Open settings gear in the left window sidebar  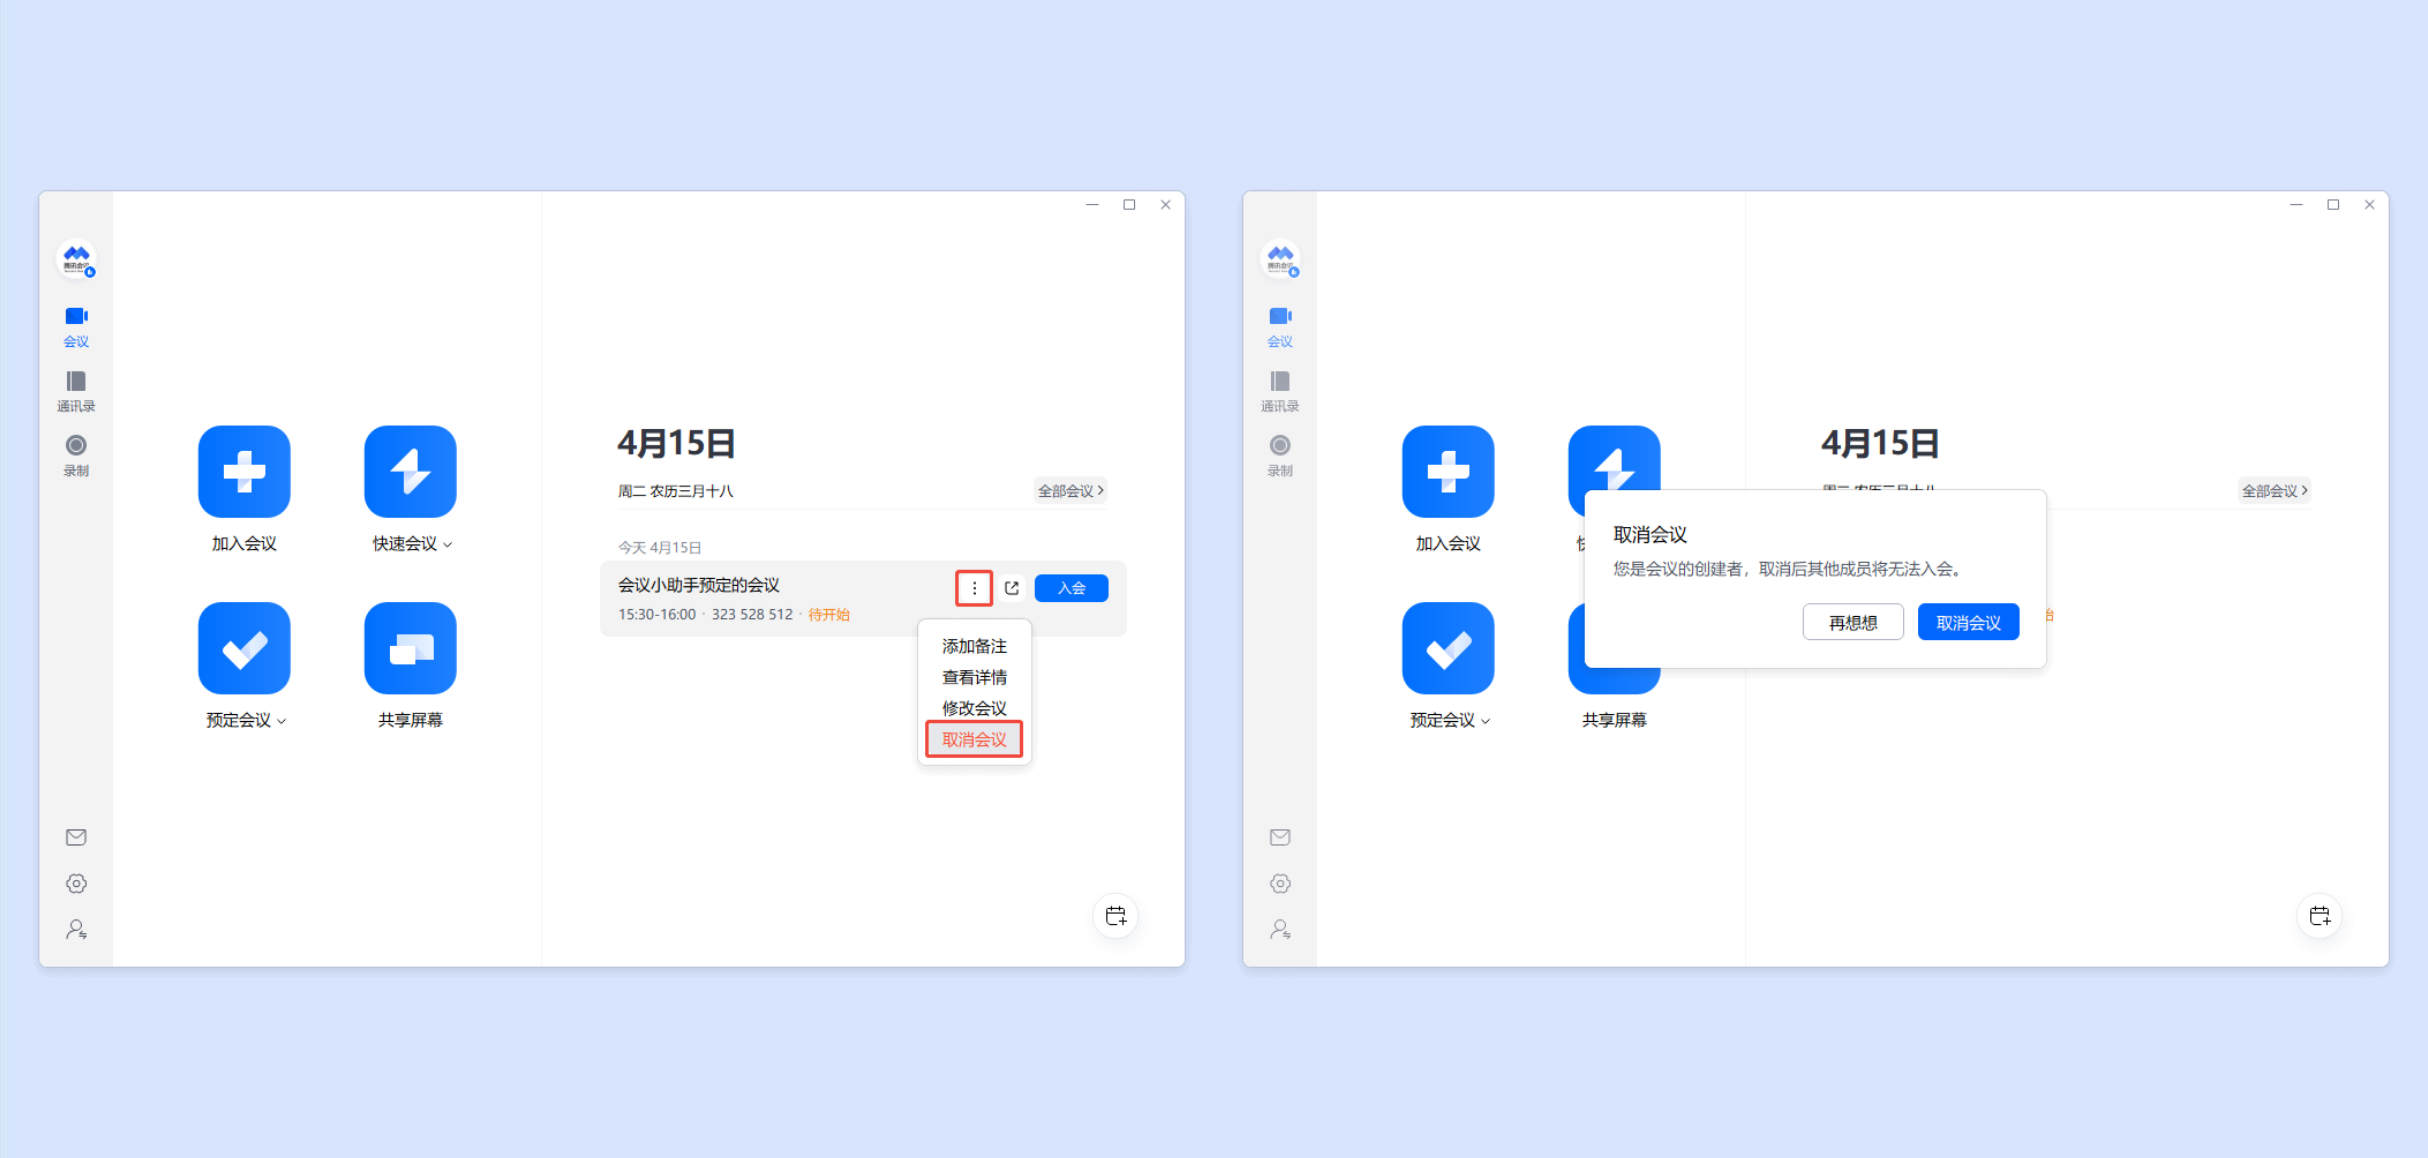tap(76, 883)
